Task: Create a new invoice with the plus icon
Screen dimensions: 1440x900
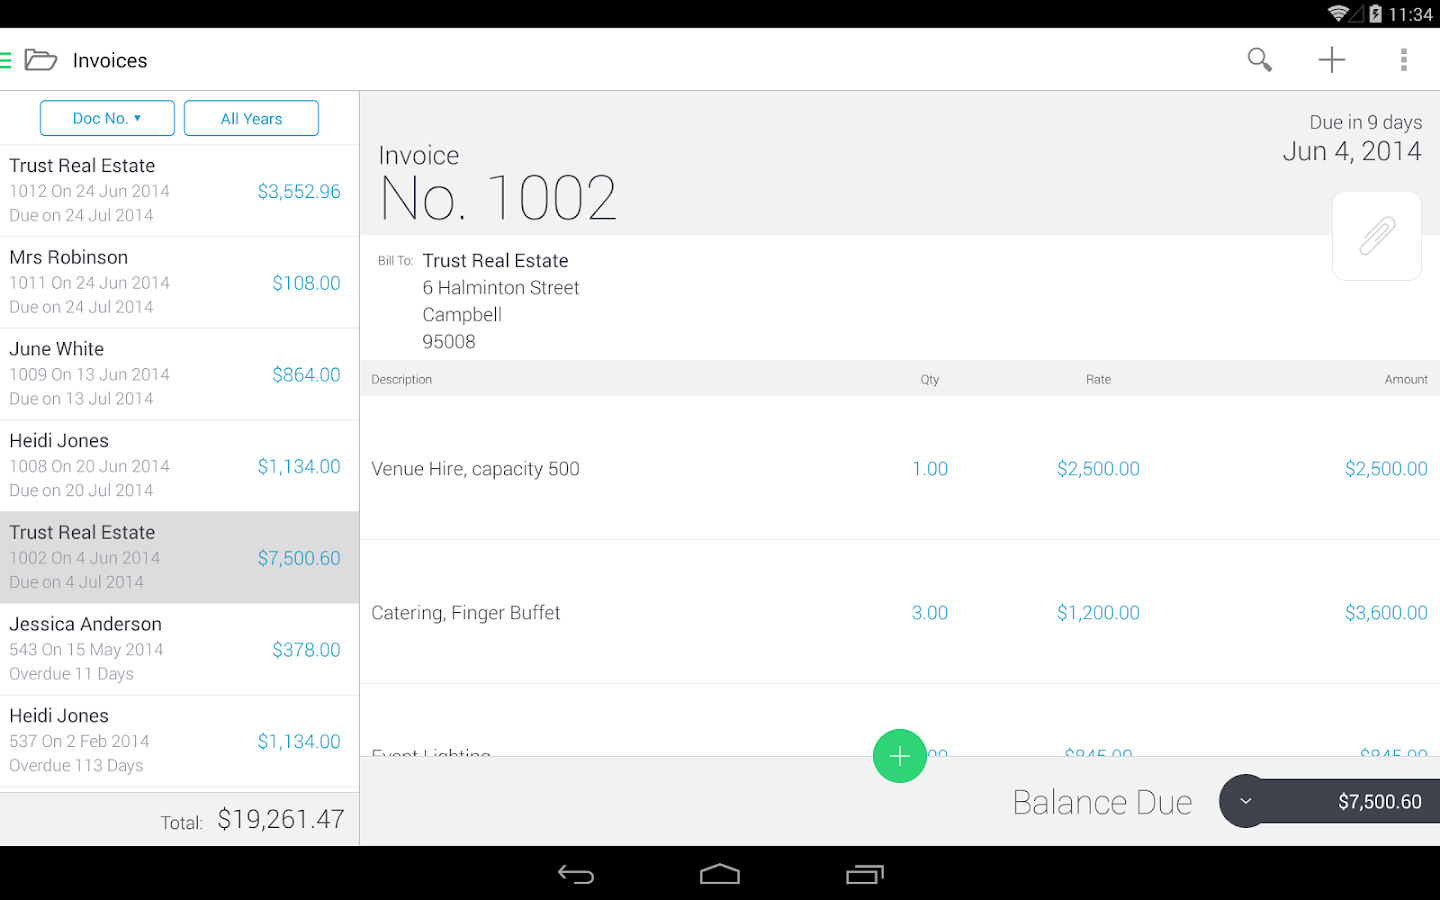Action: click(x=1331, y=60)
